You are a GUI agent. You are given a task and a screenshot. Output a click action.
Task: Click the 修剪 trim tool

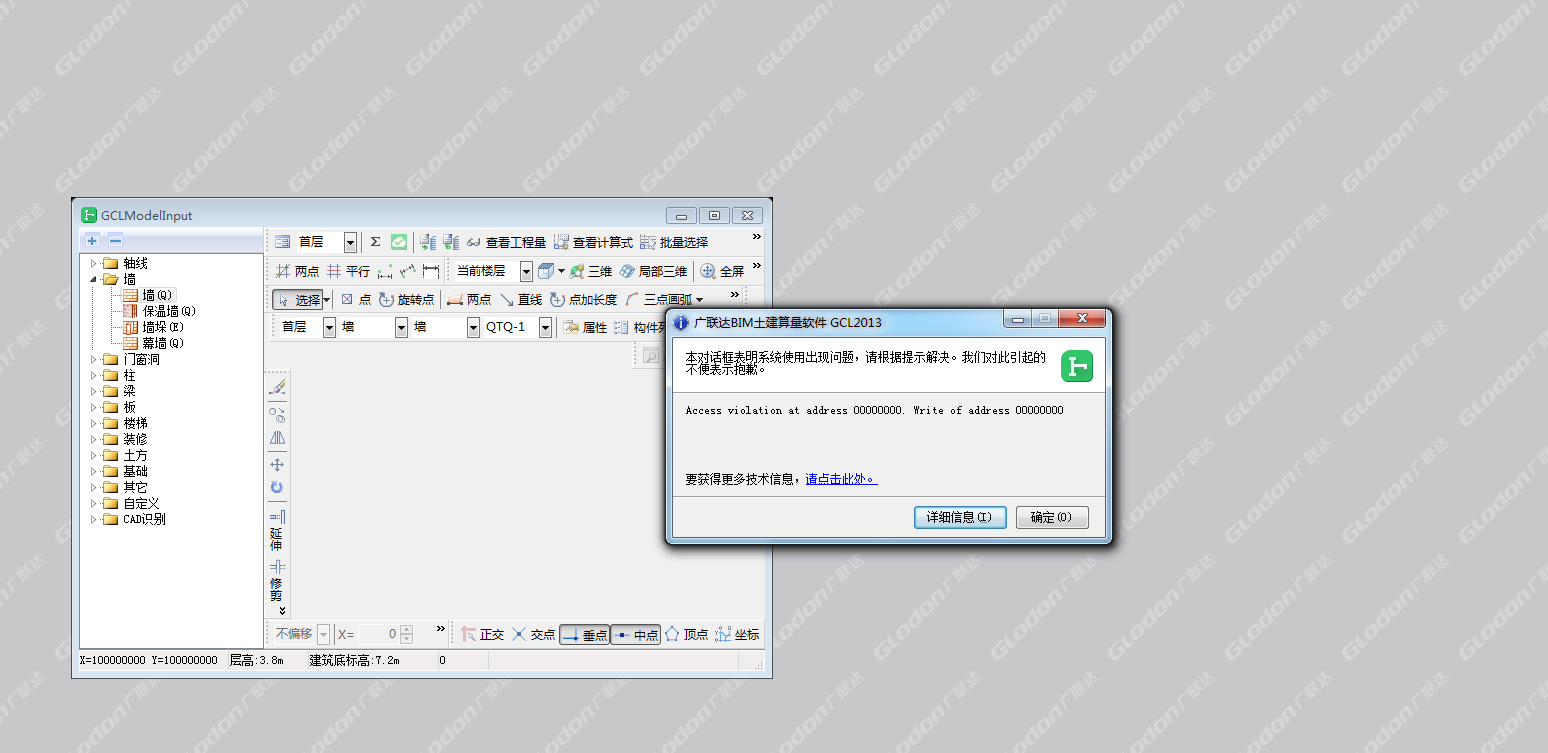(x=277, y=580)
